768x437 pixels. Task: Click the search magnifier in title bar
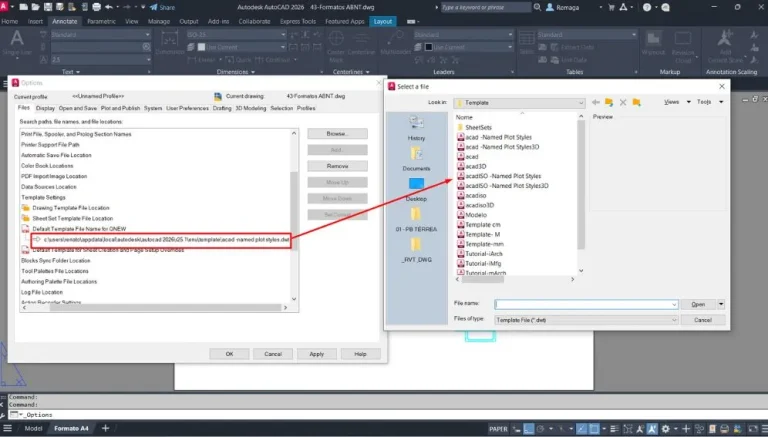pos(537,7)
